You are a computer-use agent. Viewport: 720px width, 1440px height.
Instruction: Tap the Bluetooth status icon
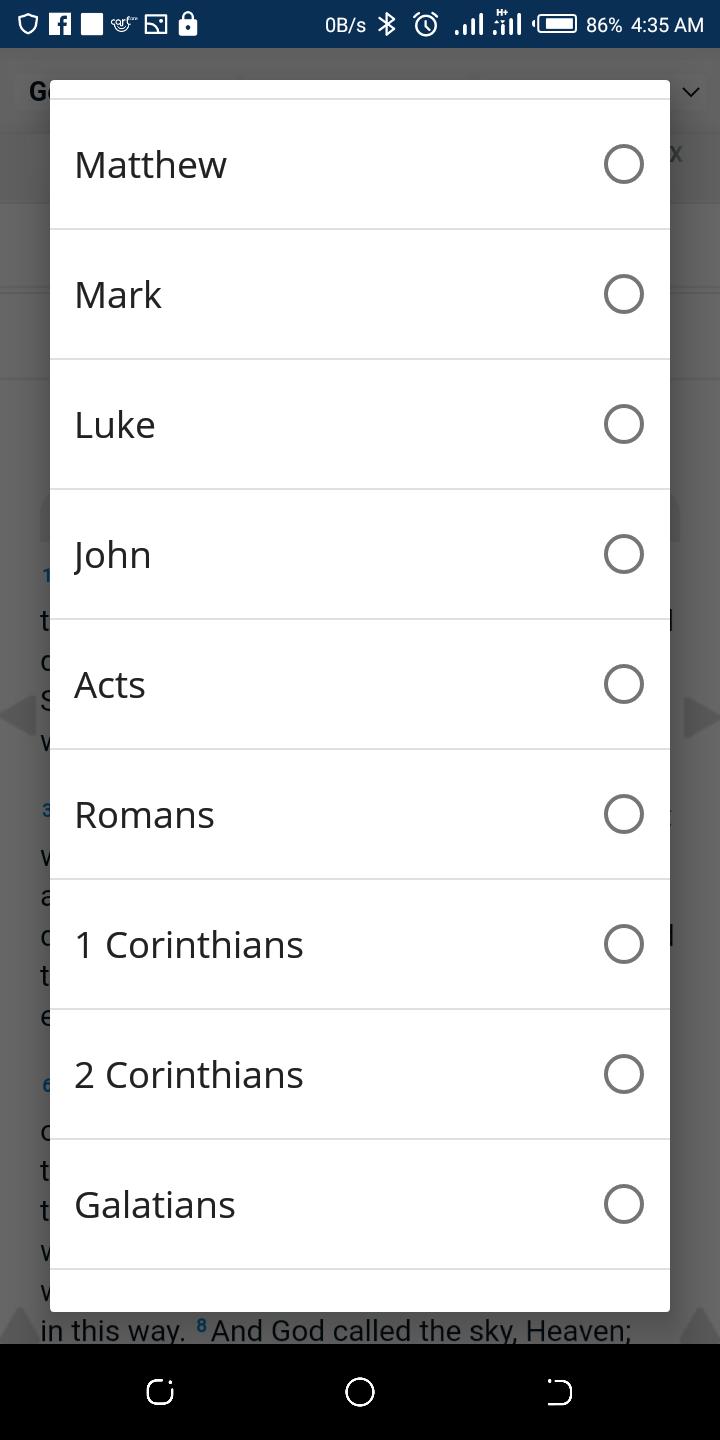tap(387, 24)
